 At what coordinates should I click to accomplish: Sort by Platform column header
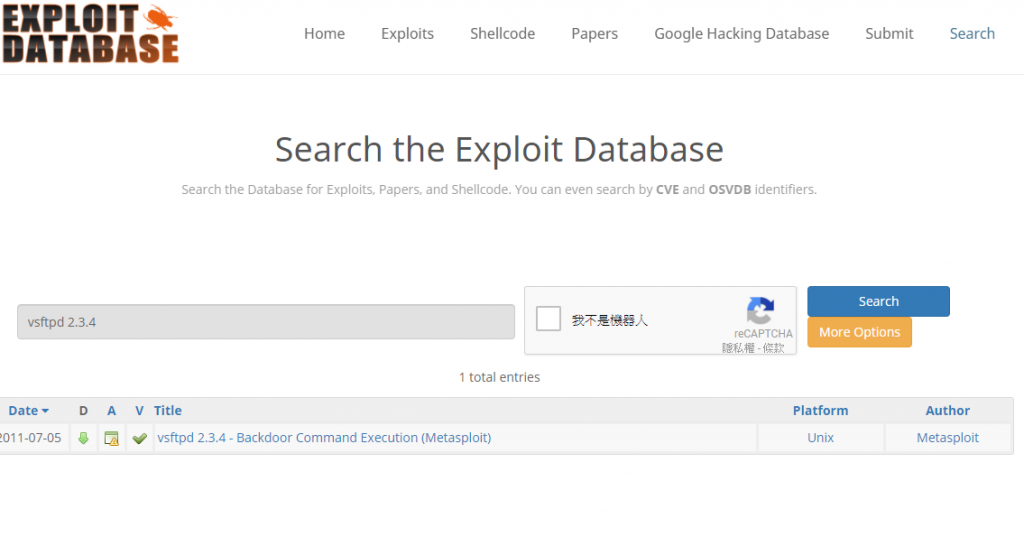click(x=820, y=411)
